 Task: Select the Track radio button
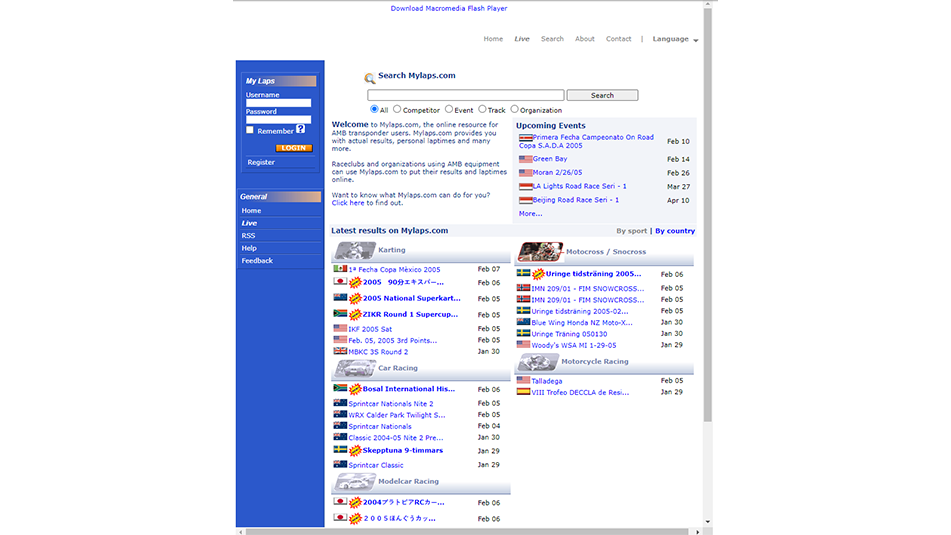(482, 109)
